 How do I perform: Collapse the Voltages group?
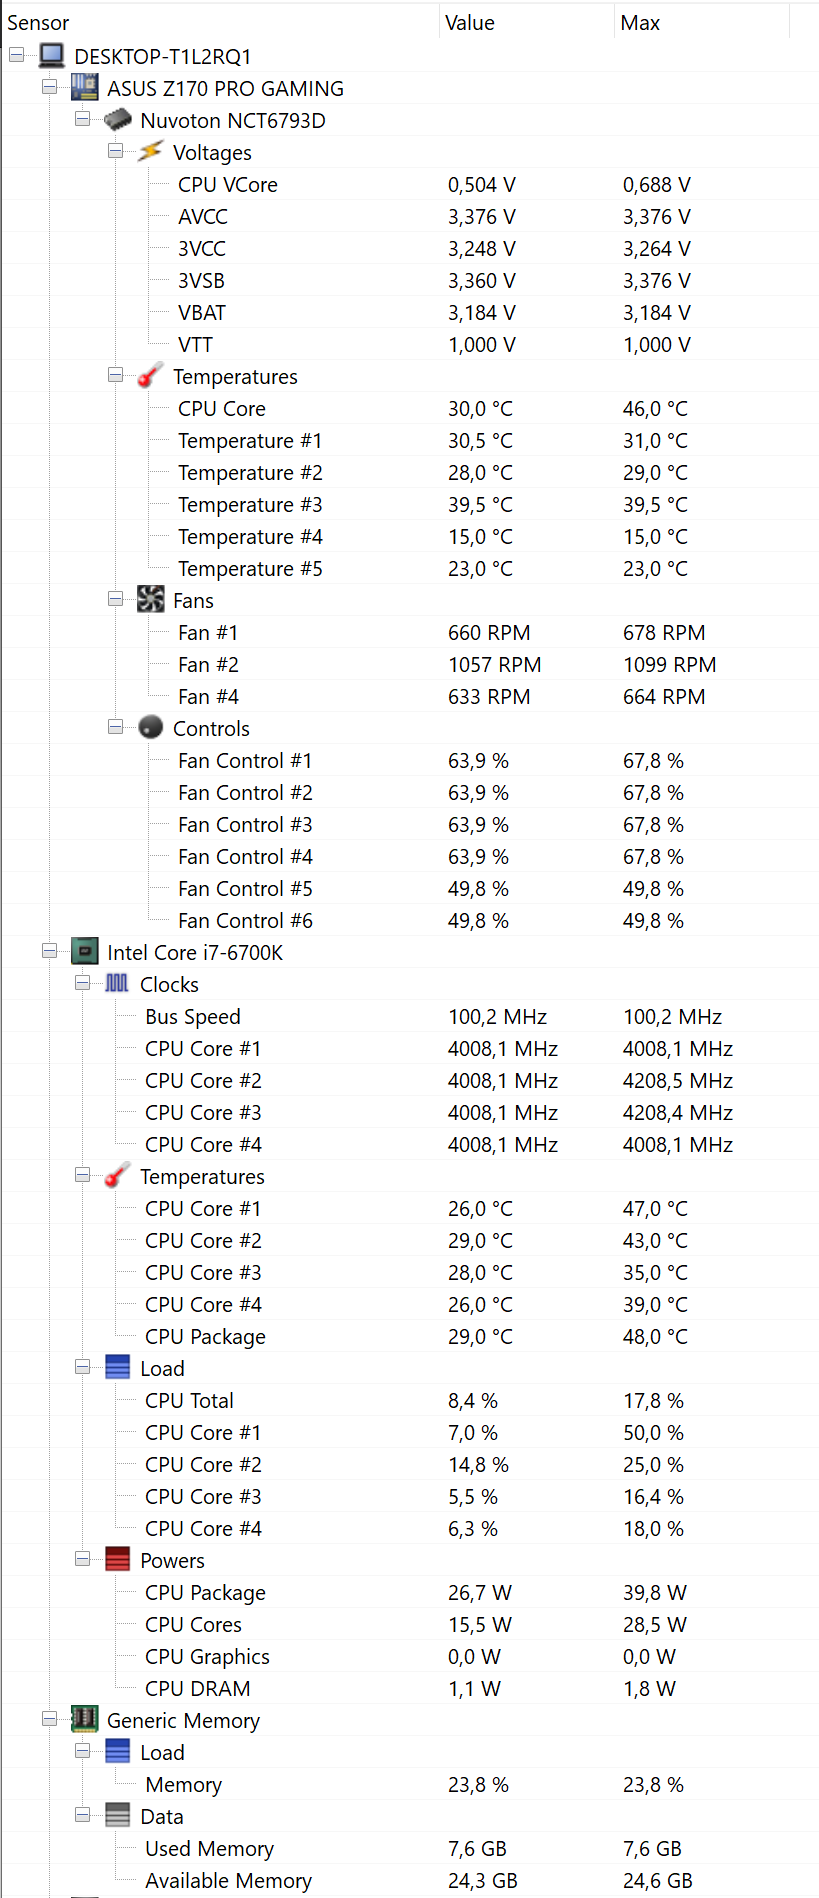(x=116, y=151)
